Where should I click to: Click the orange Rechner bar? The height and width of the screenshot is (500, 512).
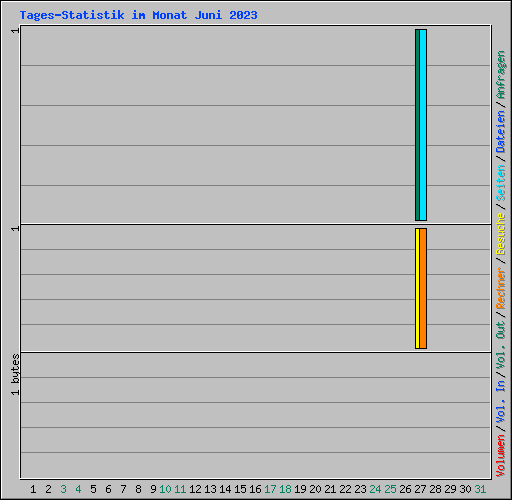(x=423, y=289)
